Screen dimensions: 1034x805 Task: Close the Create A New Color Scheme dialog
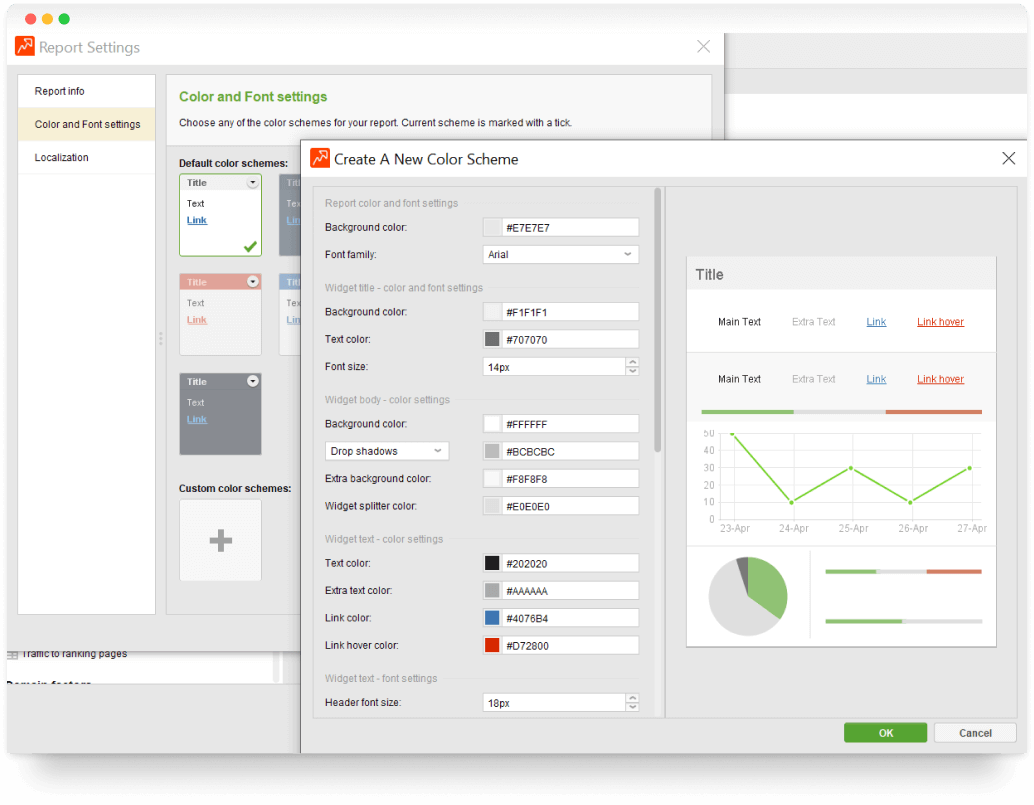pos(1008,158)
